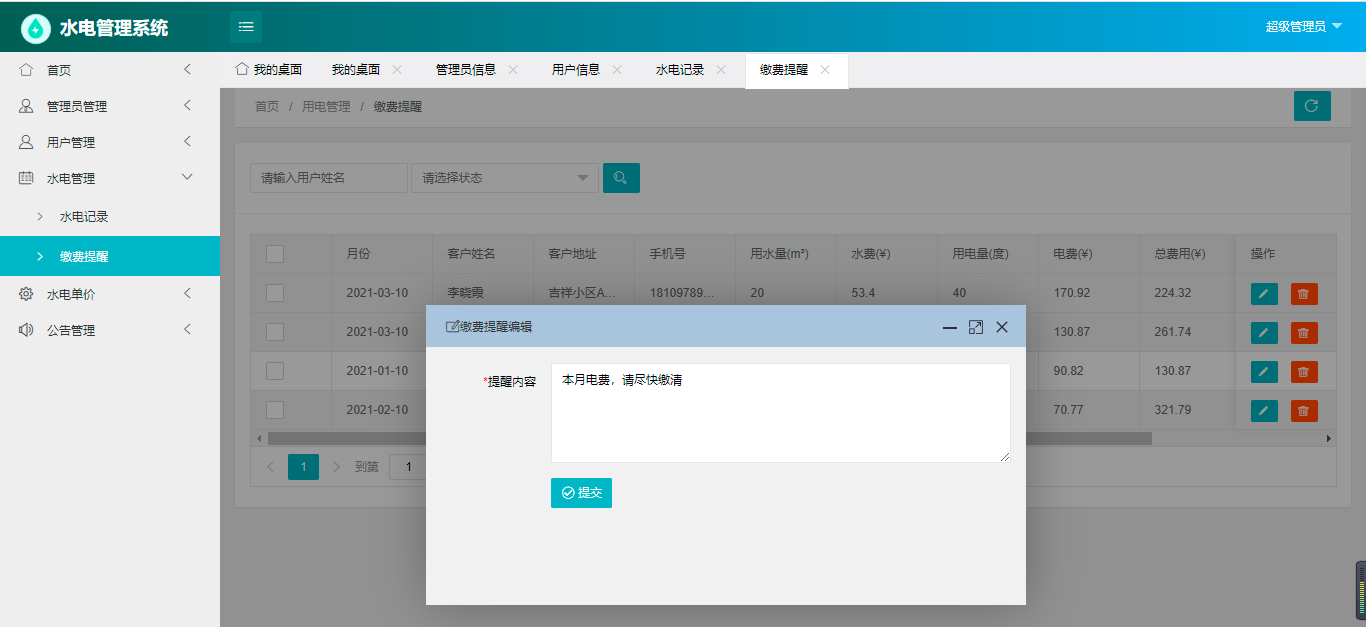This screenshot has height=627, width=1366.
Task: Click the 首页 breadcrumb link
Action: point(267,106)
